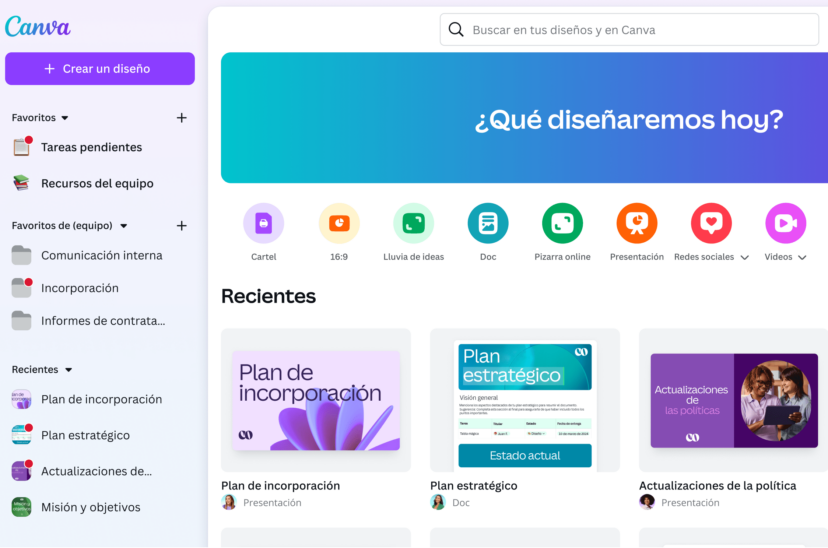This screenshot has width=828, height=548.
Task: Click the magnifying glass search icon
Action: coord(456,30)
